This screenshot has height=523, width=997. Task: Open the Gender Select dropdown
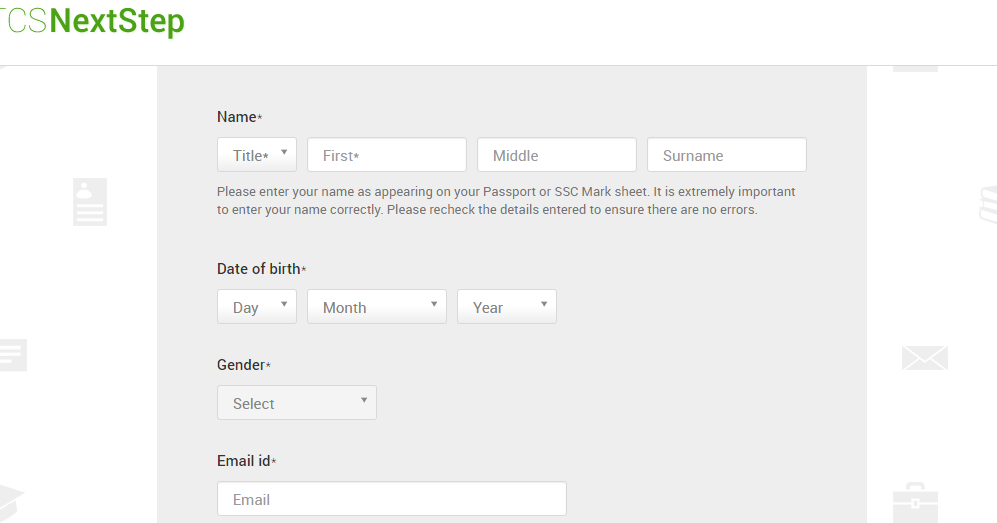297,402
